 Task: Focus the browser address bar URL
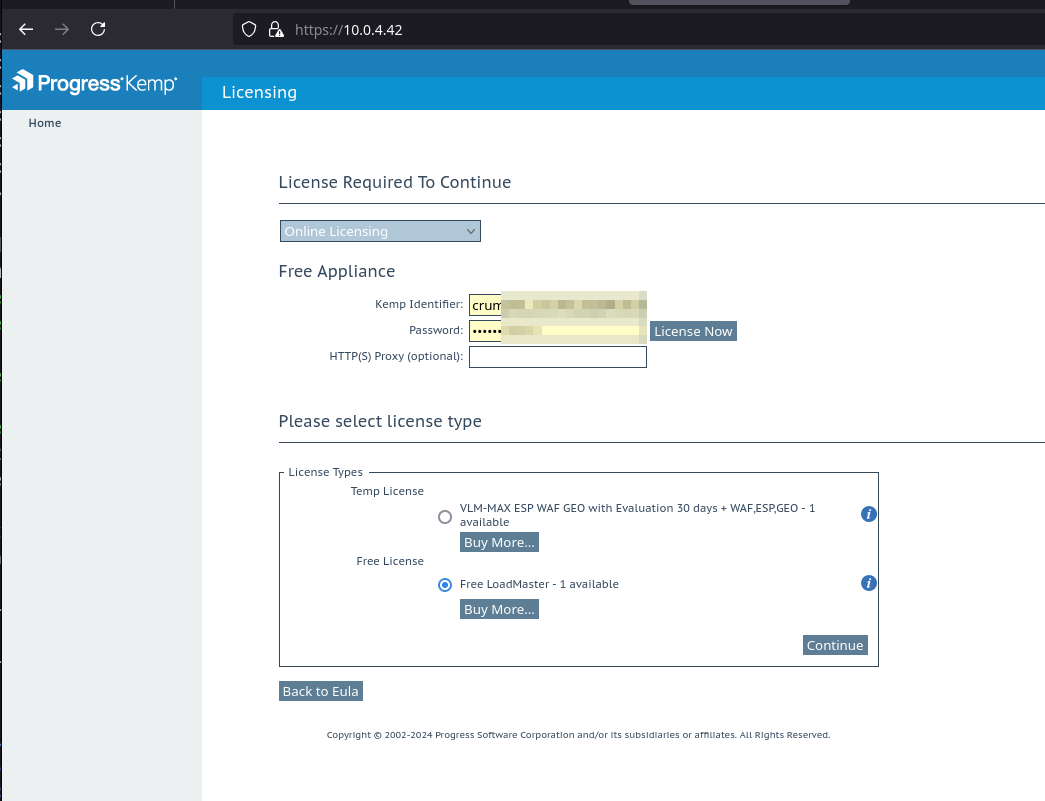(500, 30)
